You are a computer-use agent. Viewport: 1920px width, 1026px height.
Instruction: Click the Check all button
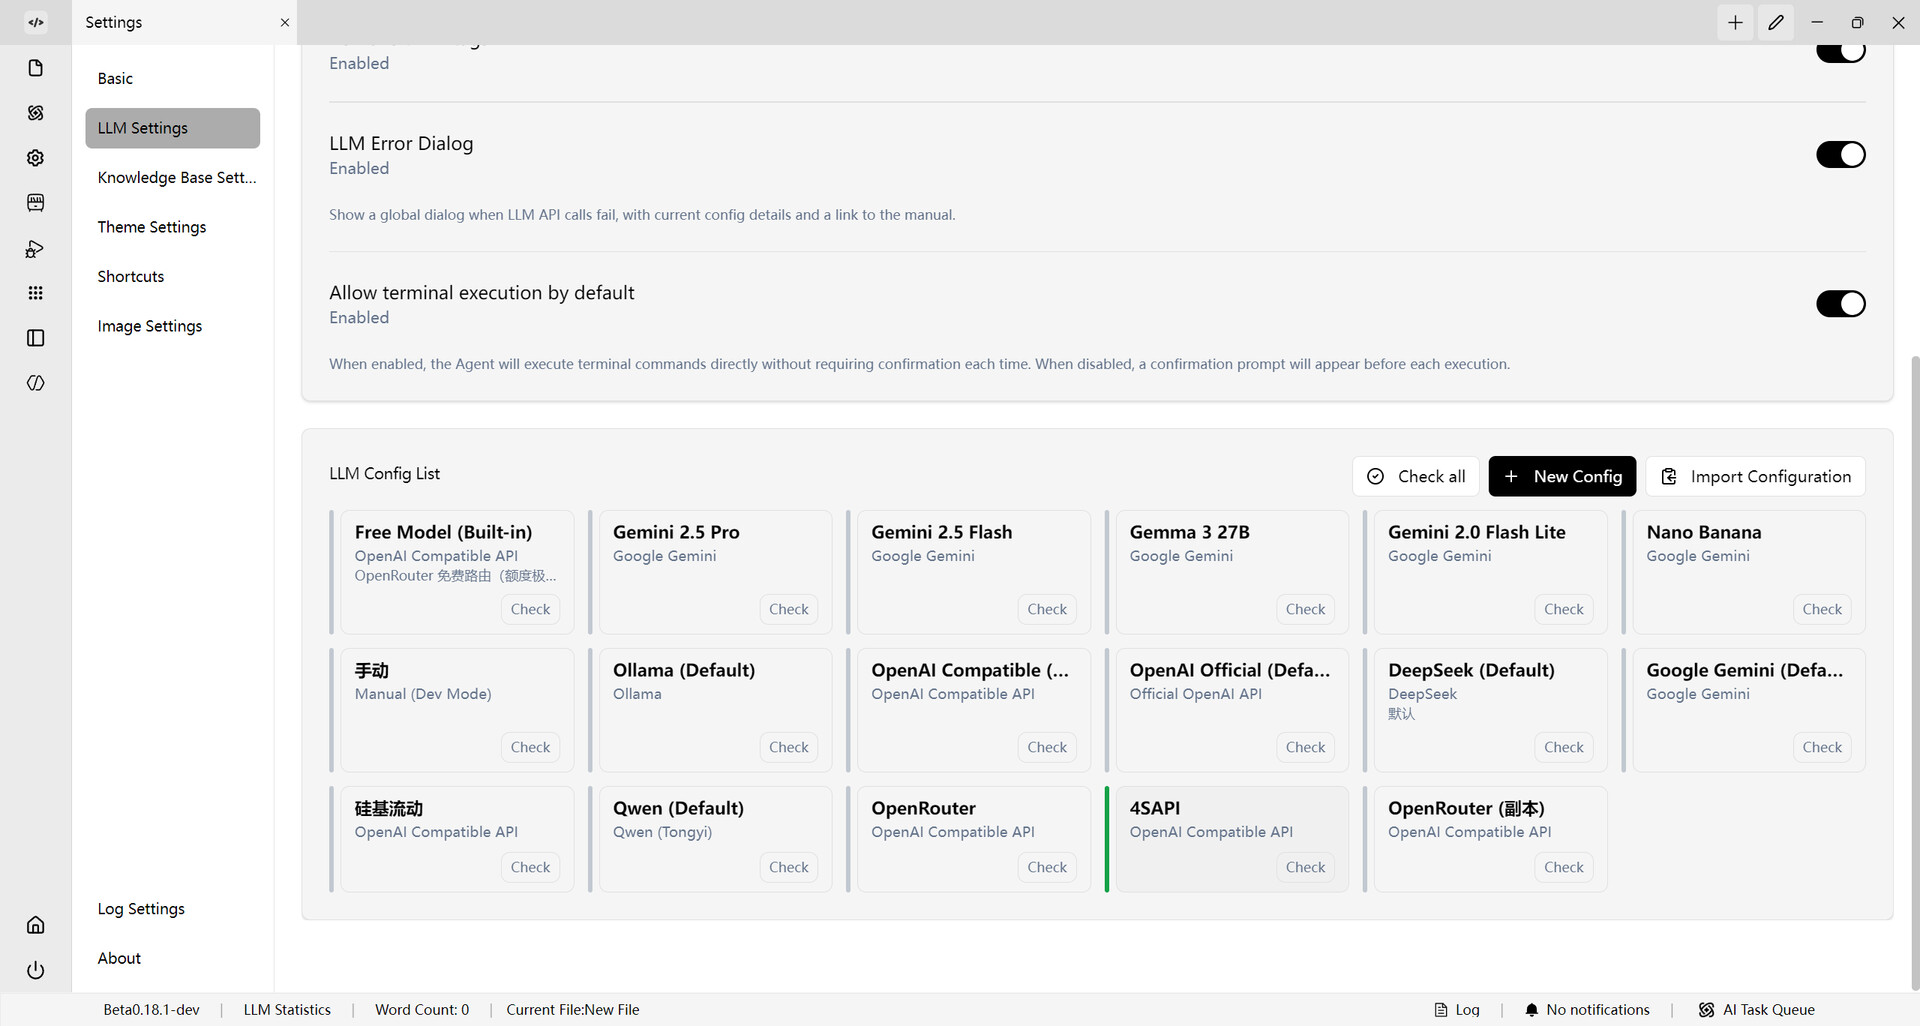1415,476
